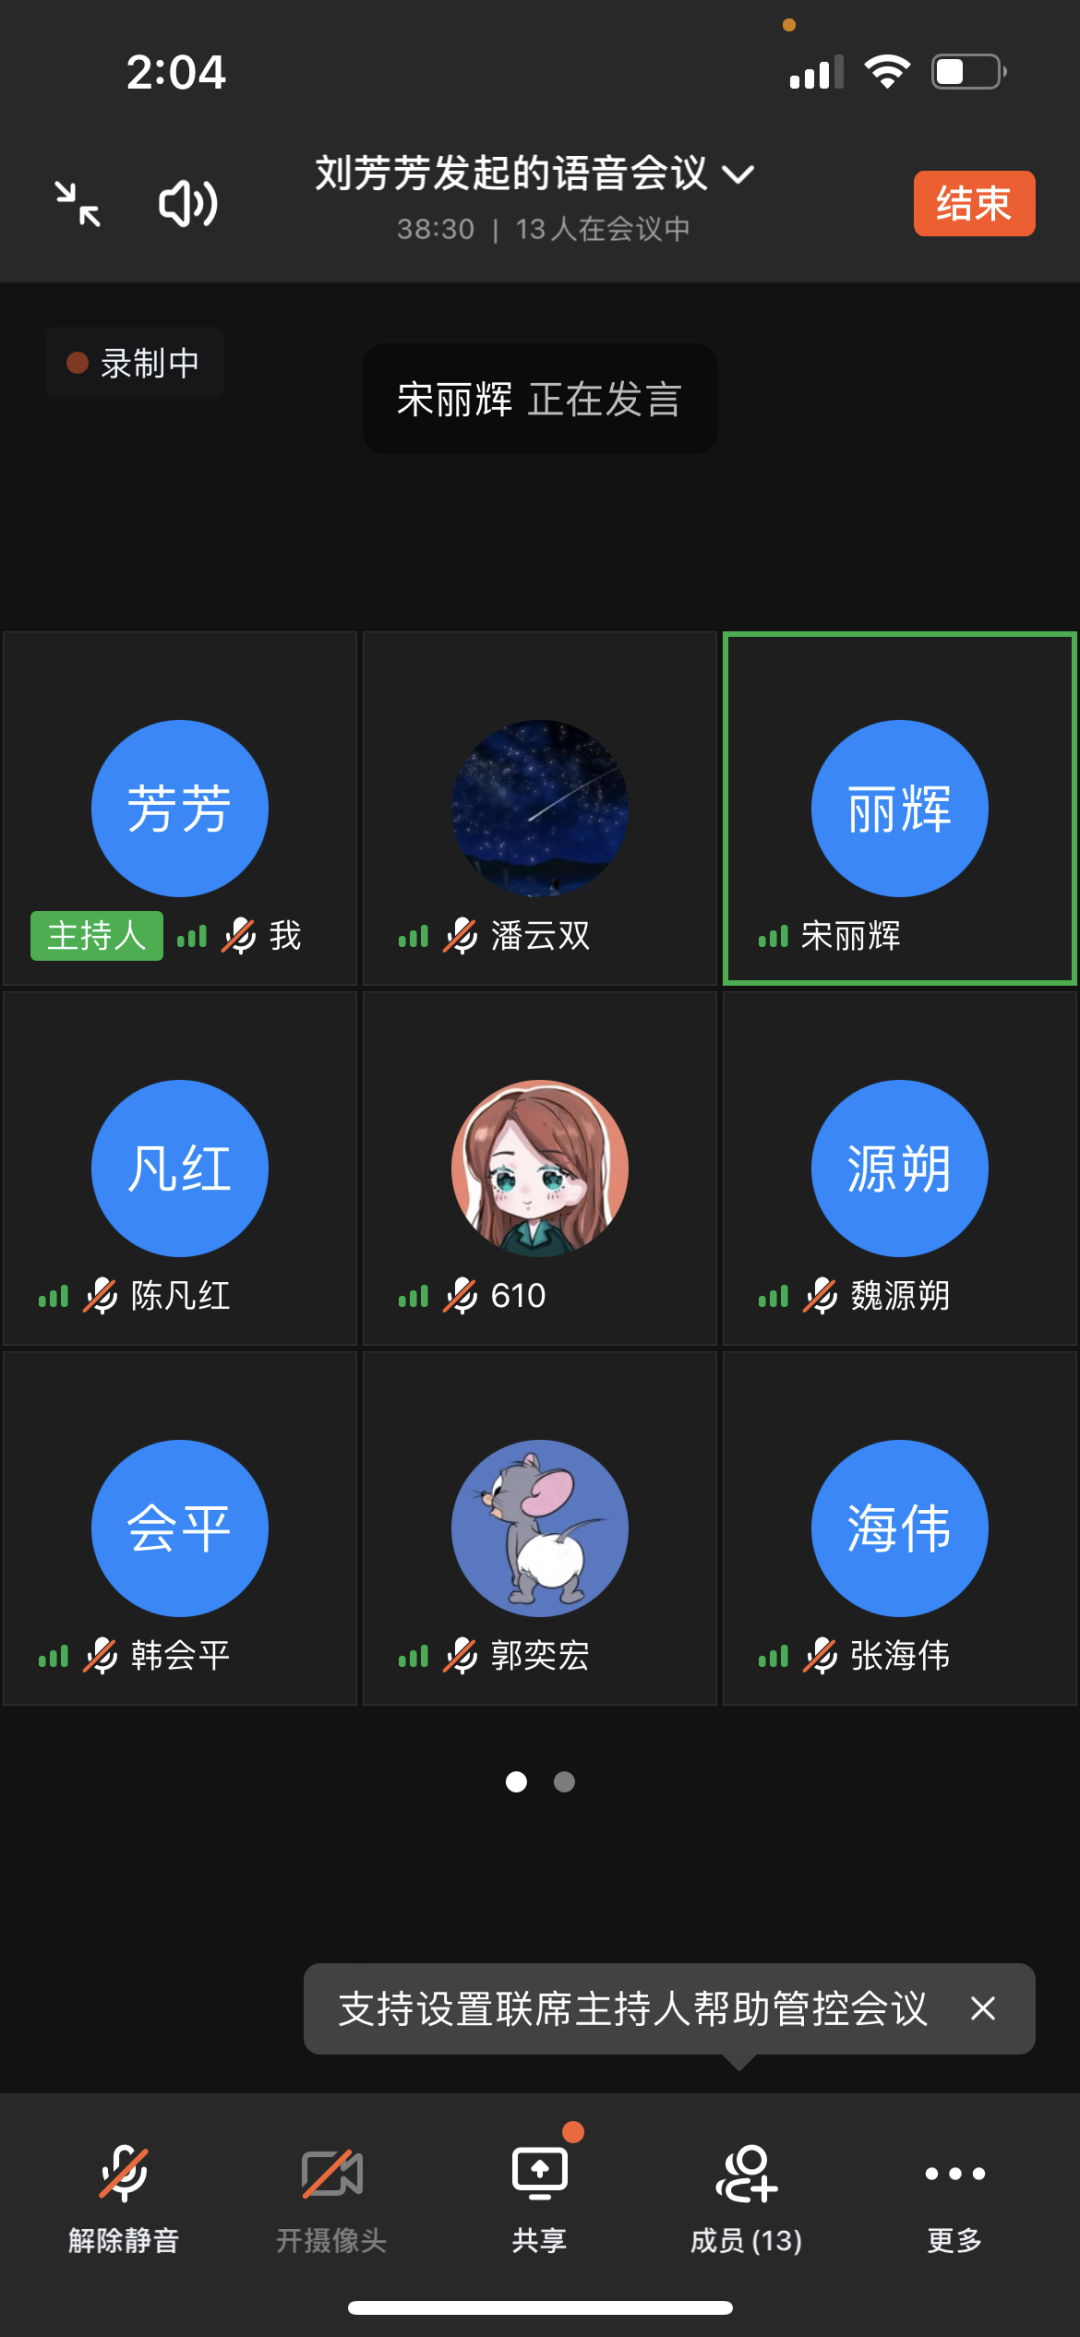This screenshot has width=1080, height=2337.
Task: Select the 潘云双 starry sky avatar
Action: (x=540, y=808)
